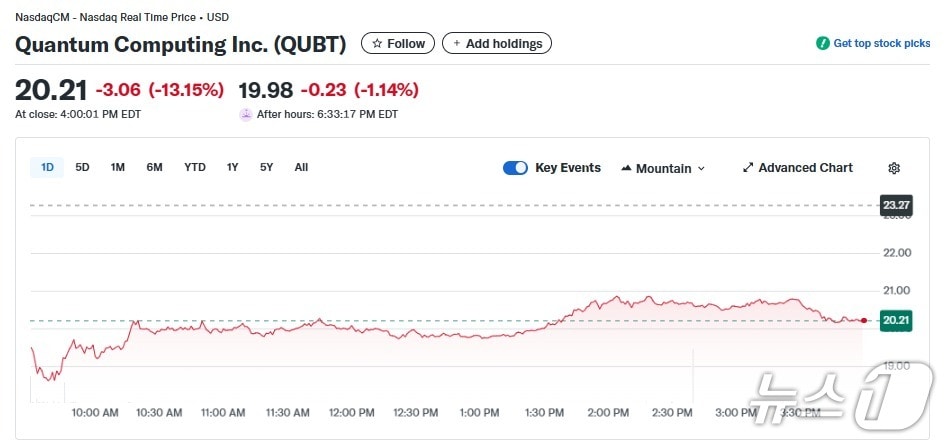Toggle the Key Events switch
This screenshot has height=444, width=947.
(515, 168)
